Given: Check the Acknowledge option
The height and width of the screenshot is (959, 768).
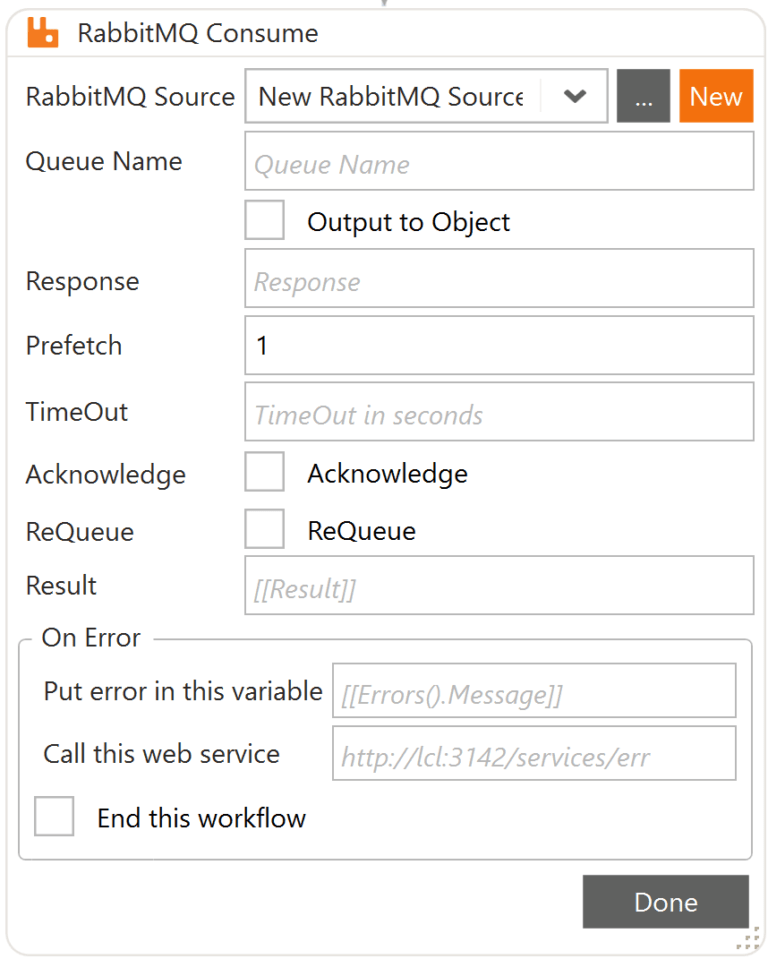Looking at the screenshot, I should pos(263,471).
